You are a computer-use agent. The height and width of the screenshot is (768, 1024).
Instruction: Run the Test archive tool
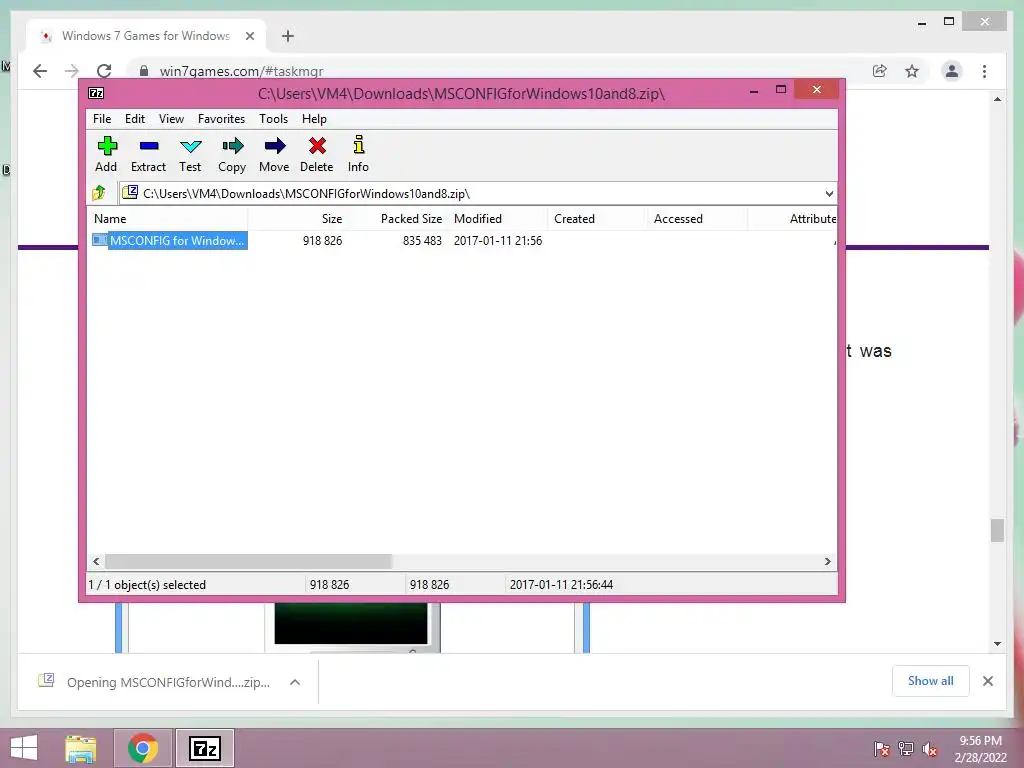point(190,154)
